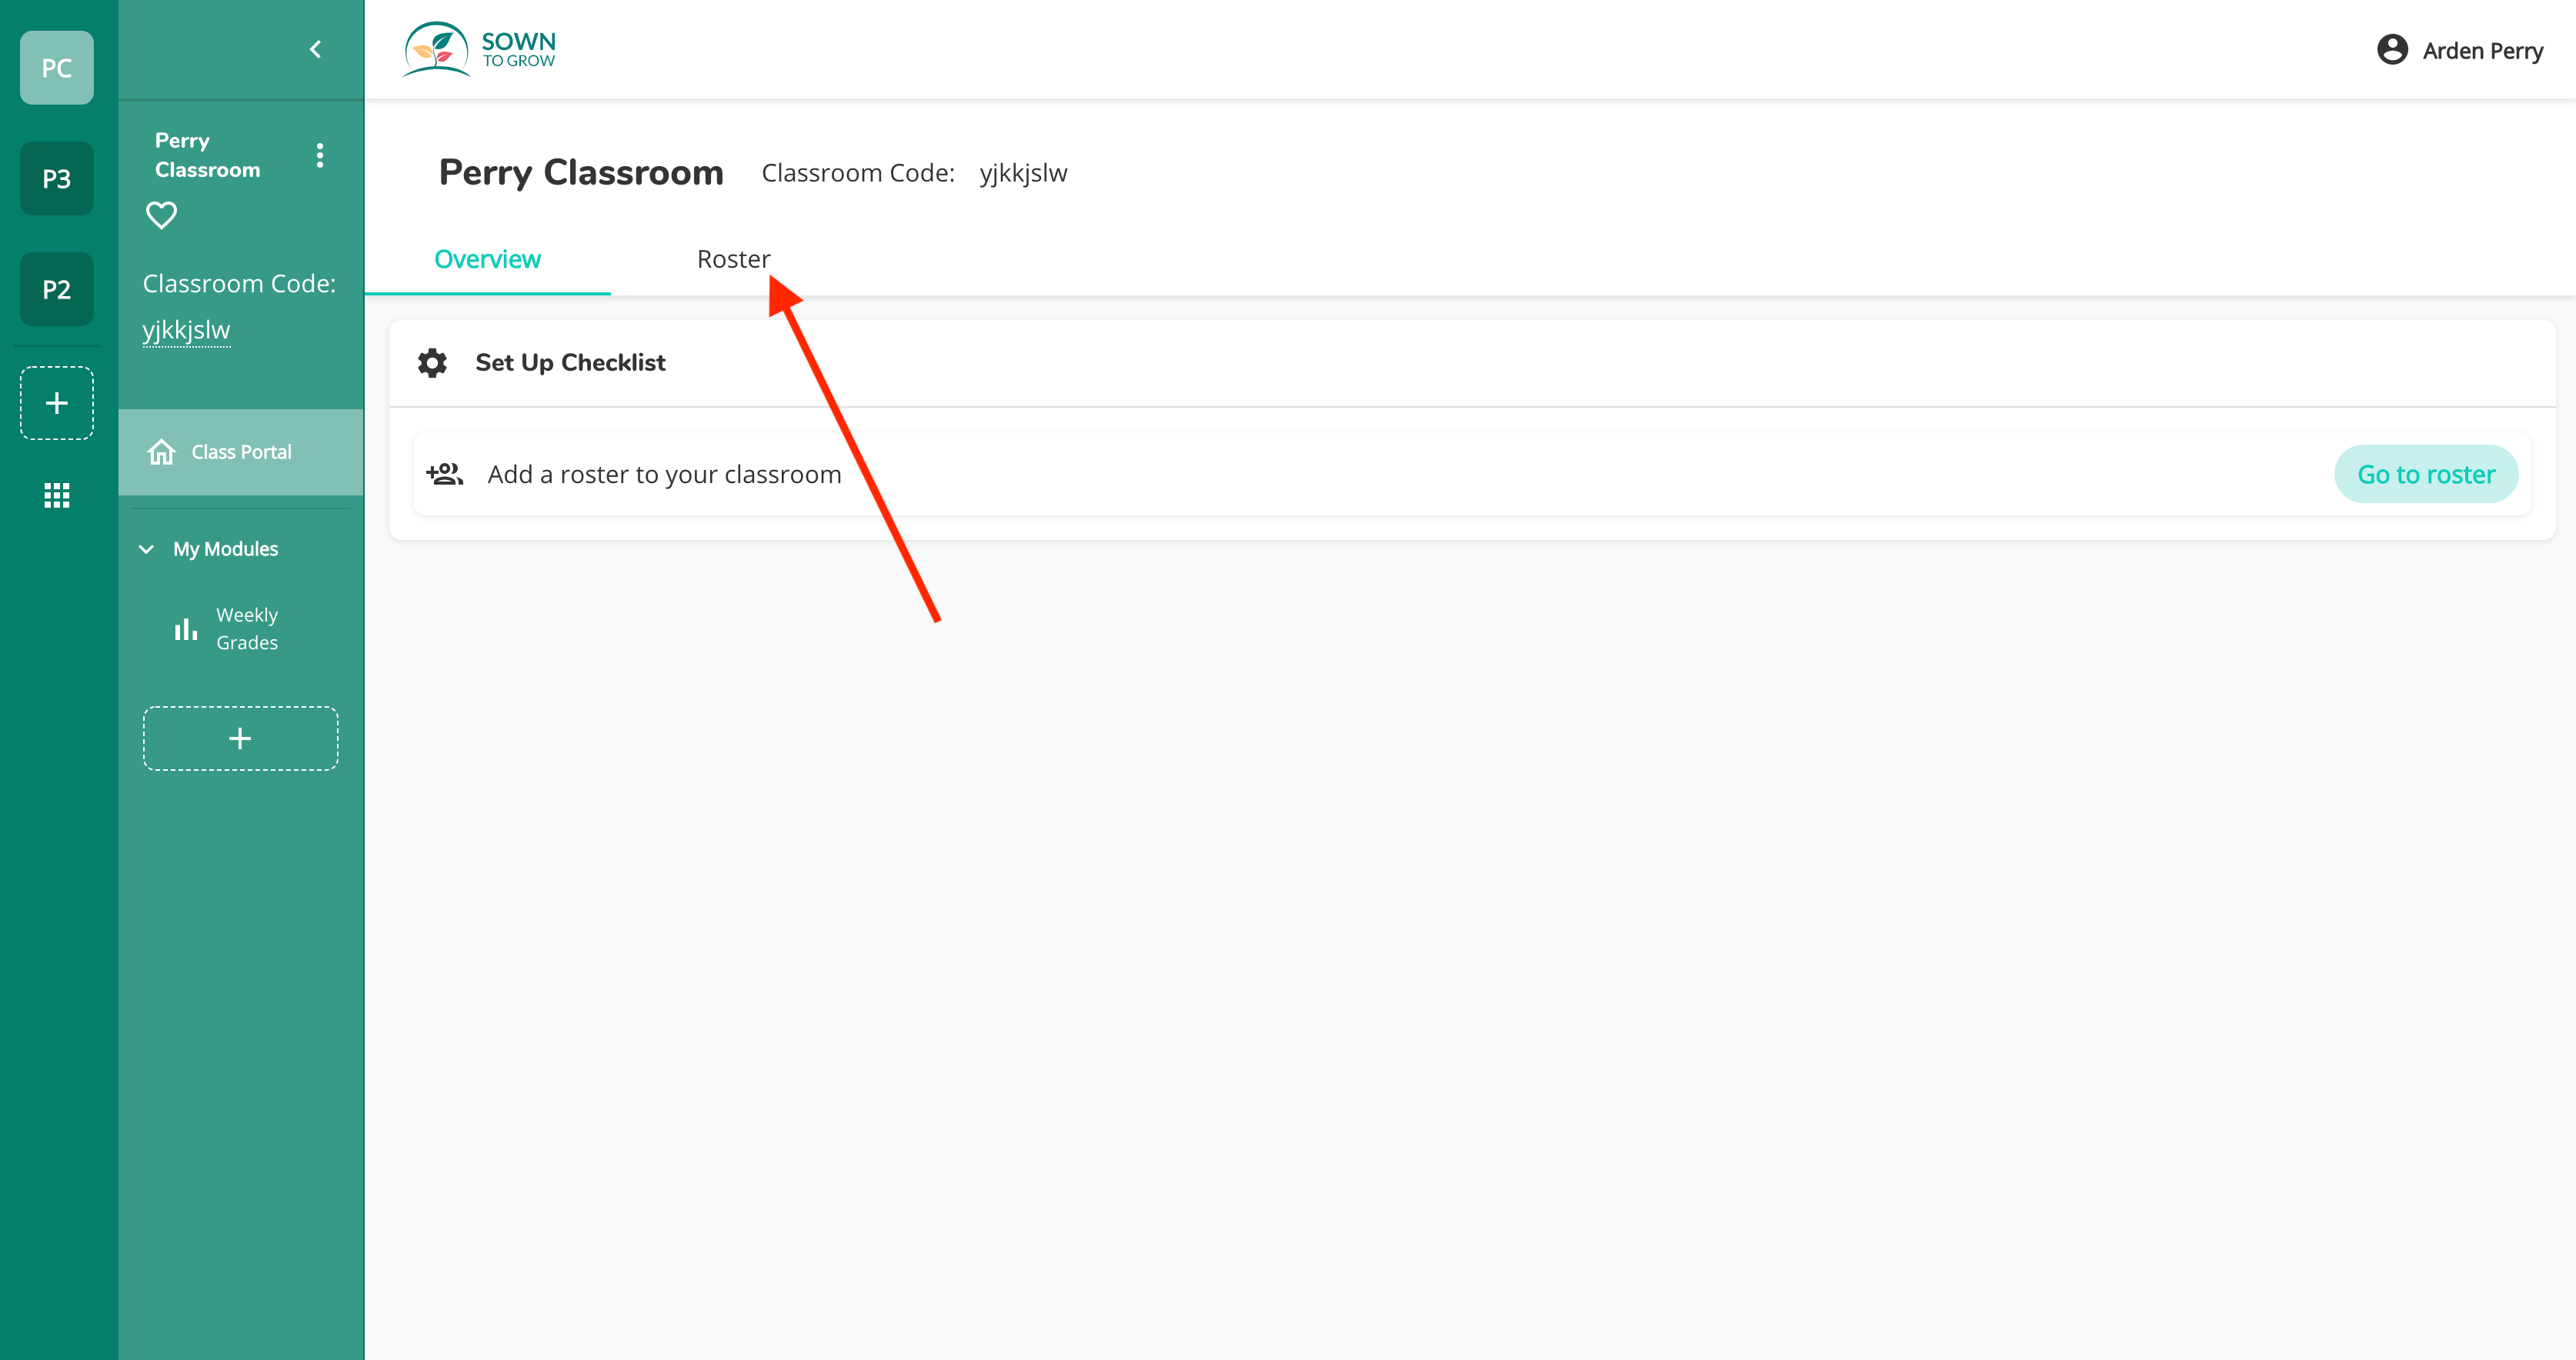This screenshot has height=1360, width=2576.
Task: Click the grid/apps icon in sidebar
Action: [56, 495]
